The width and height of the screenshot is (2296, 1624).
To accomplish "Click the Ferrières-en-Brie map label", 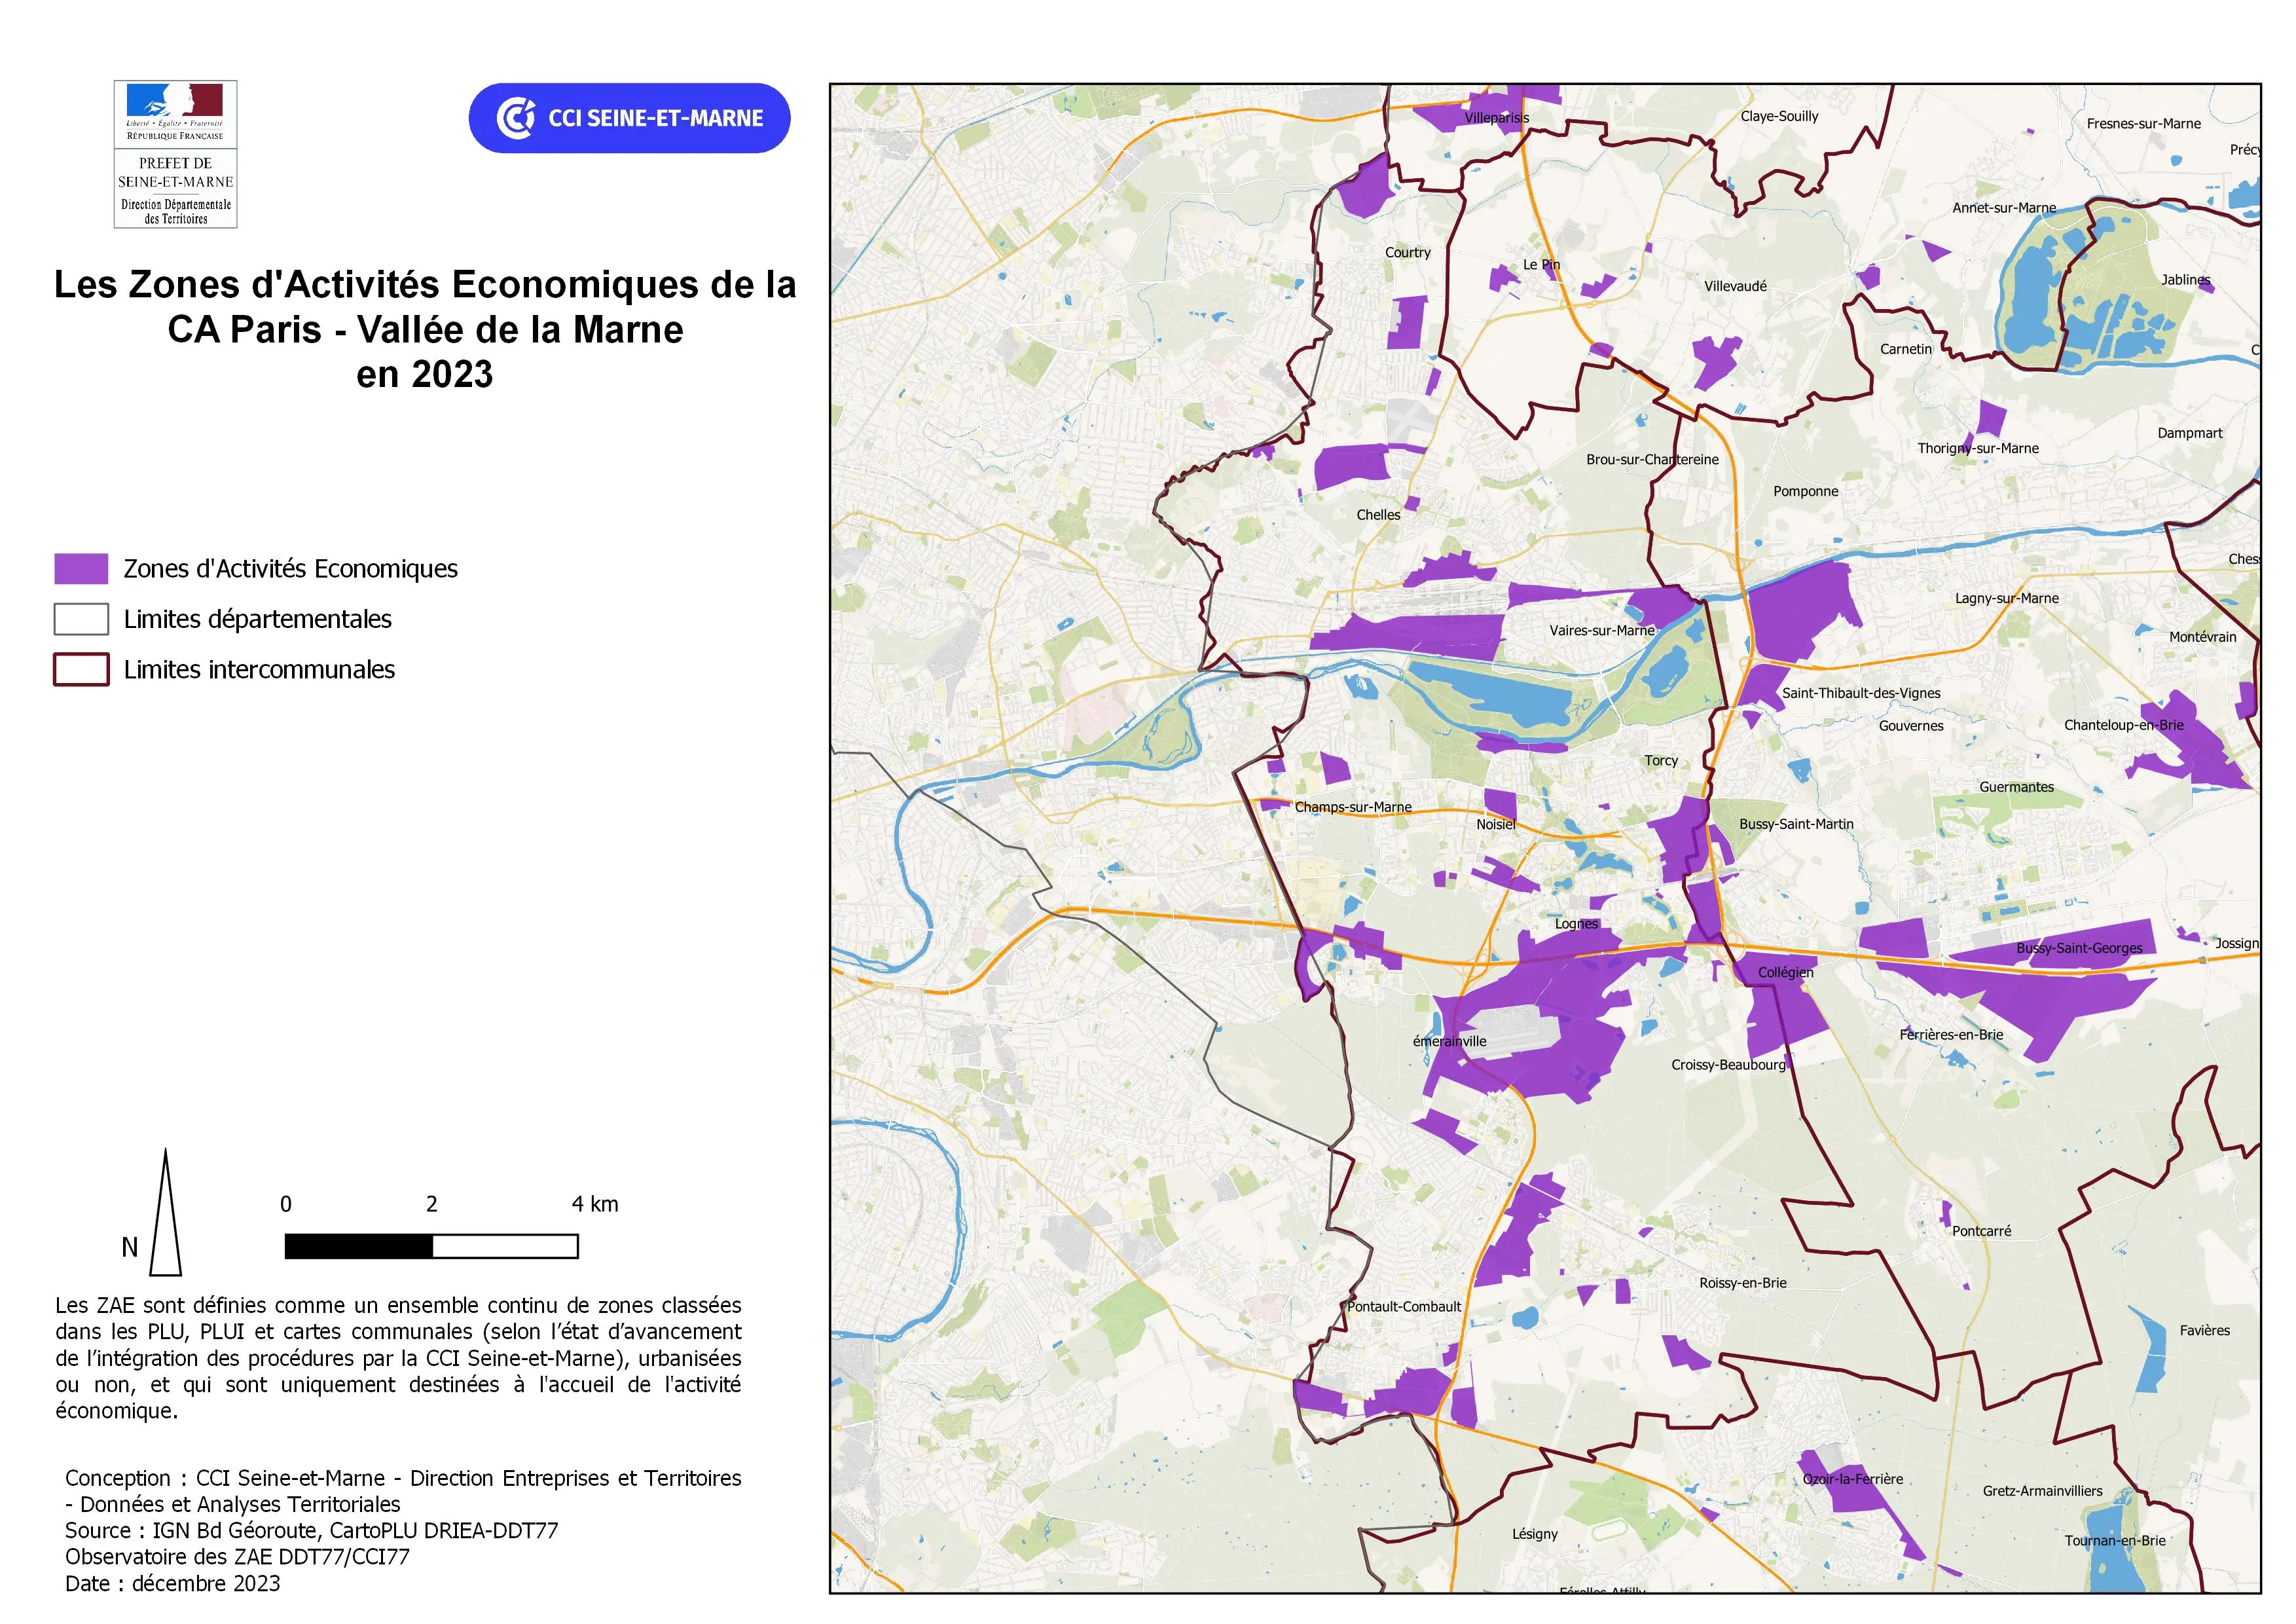I will [x=1951, y=1035].
